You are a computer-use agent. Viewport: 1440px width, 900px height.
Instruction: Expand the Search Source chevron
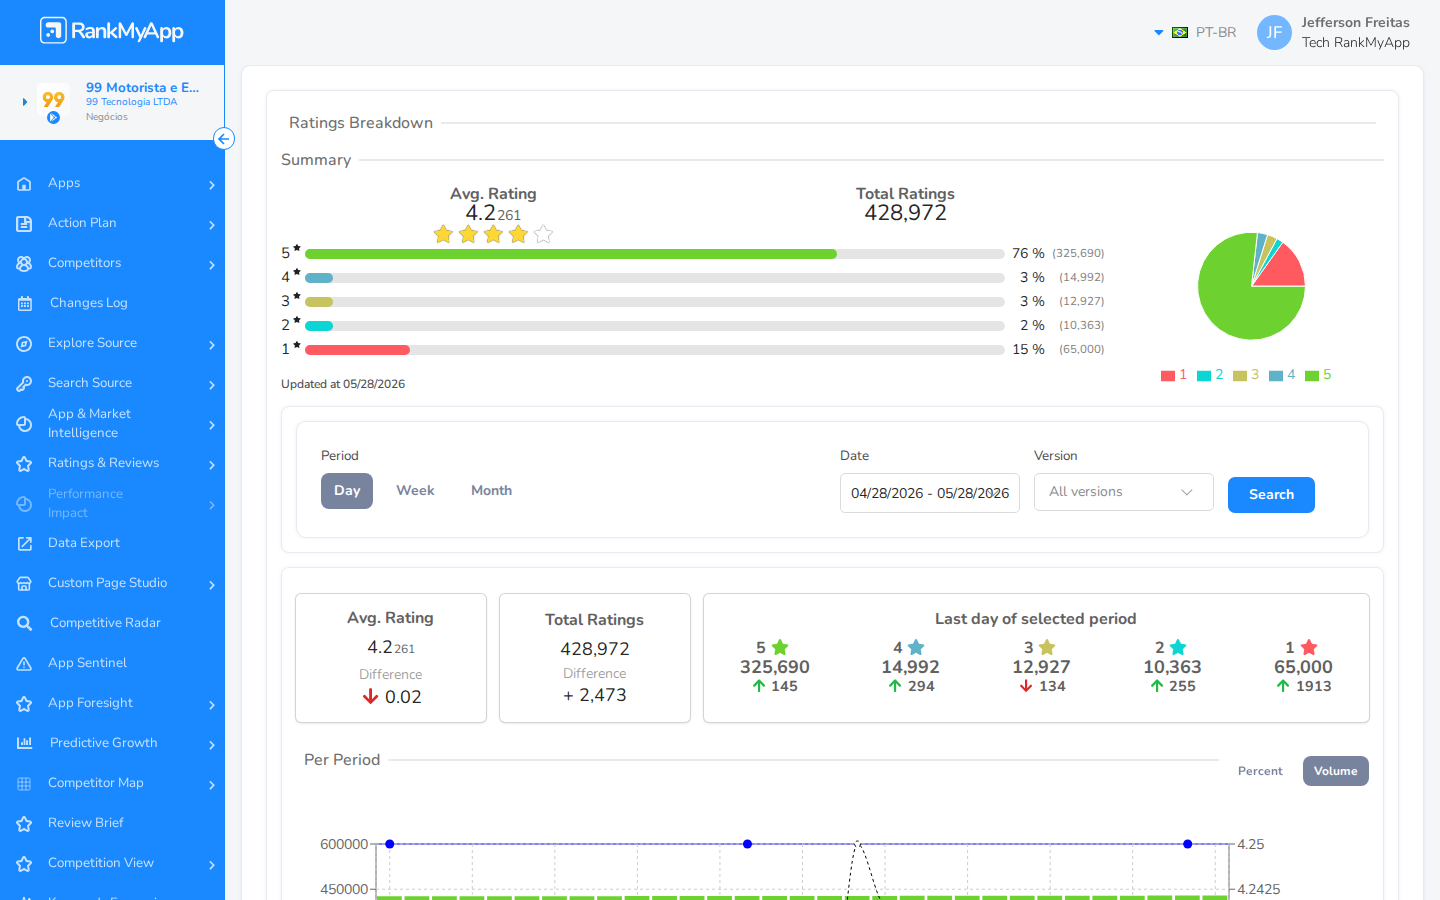211,385
